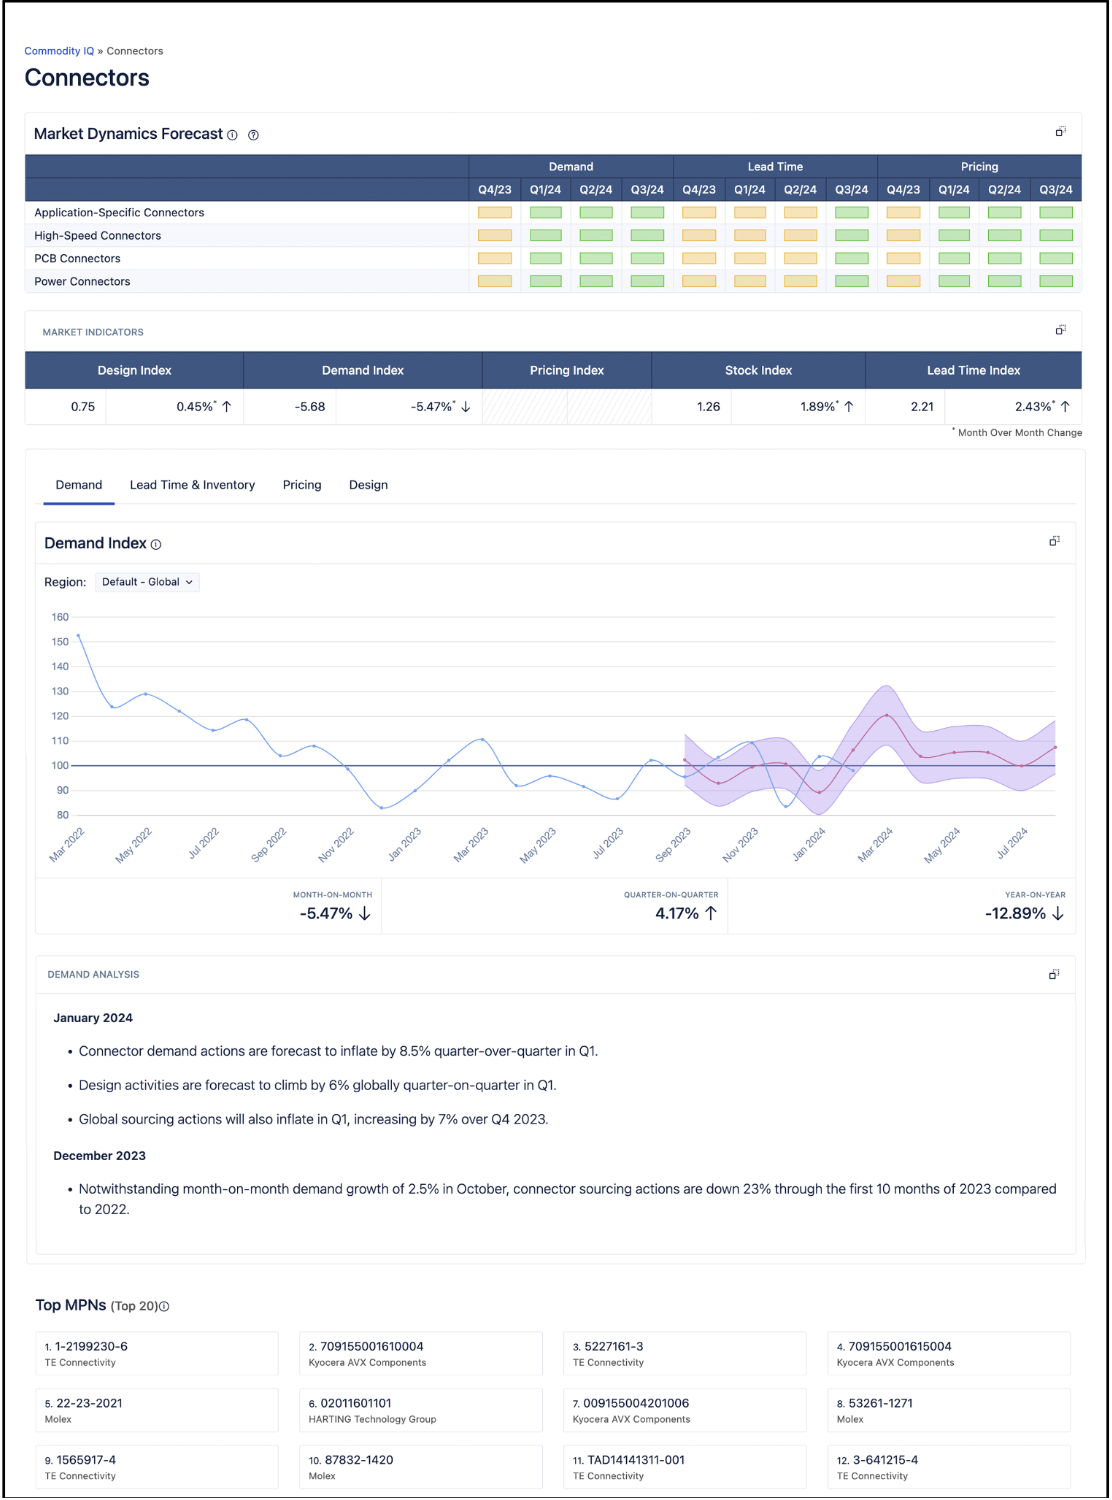
Task: Switch to the Lead Time & Inventory tab
Action: (x=192, y=485)
